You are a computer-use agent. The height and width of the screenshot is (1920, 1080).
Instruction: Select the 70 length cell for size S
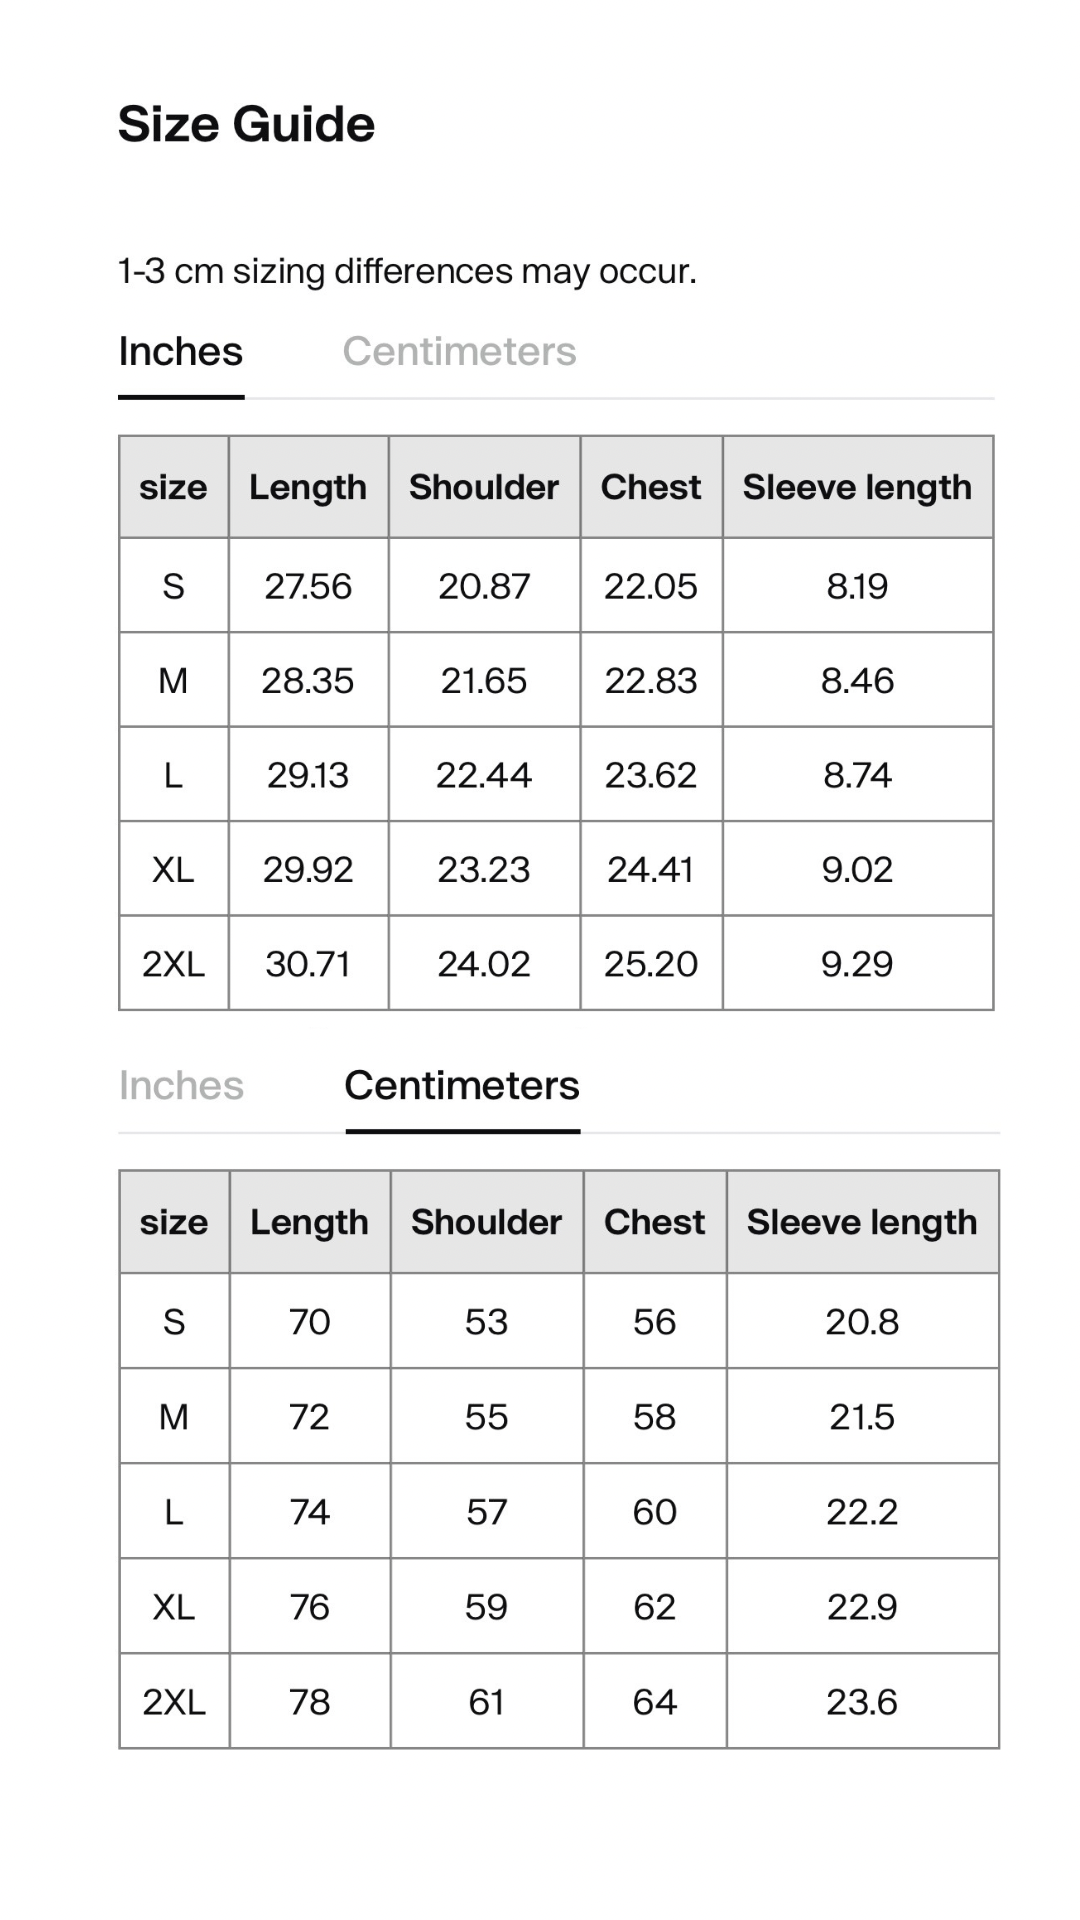(309, 1322)
